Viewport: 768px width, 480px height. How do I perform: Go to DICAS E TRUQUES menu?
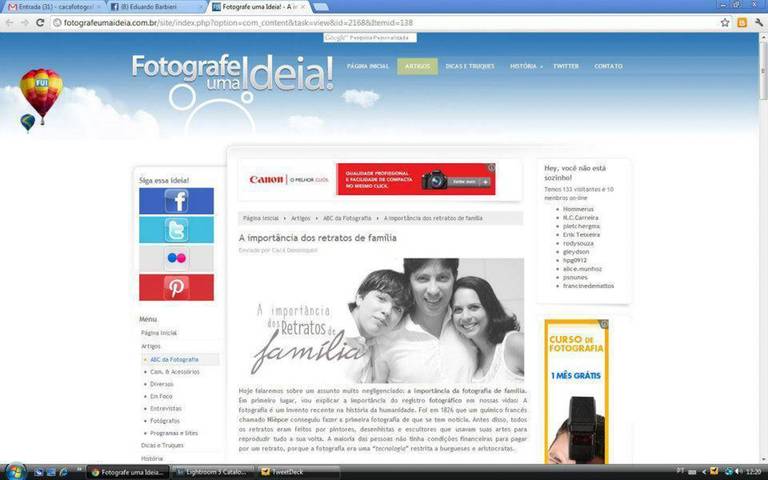[469, 66]
